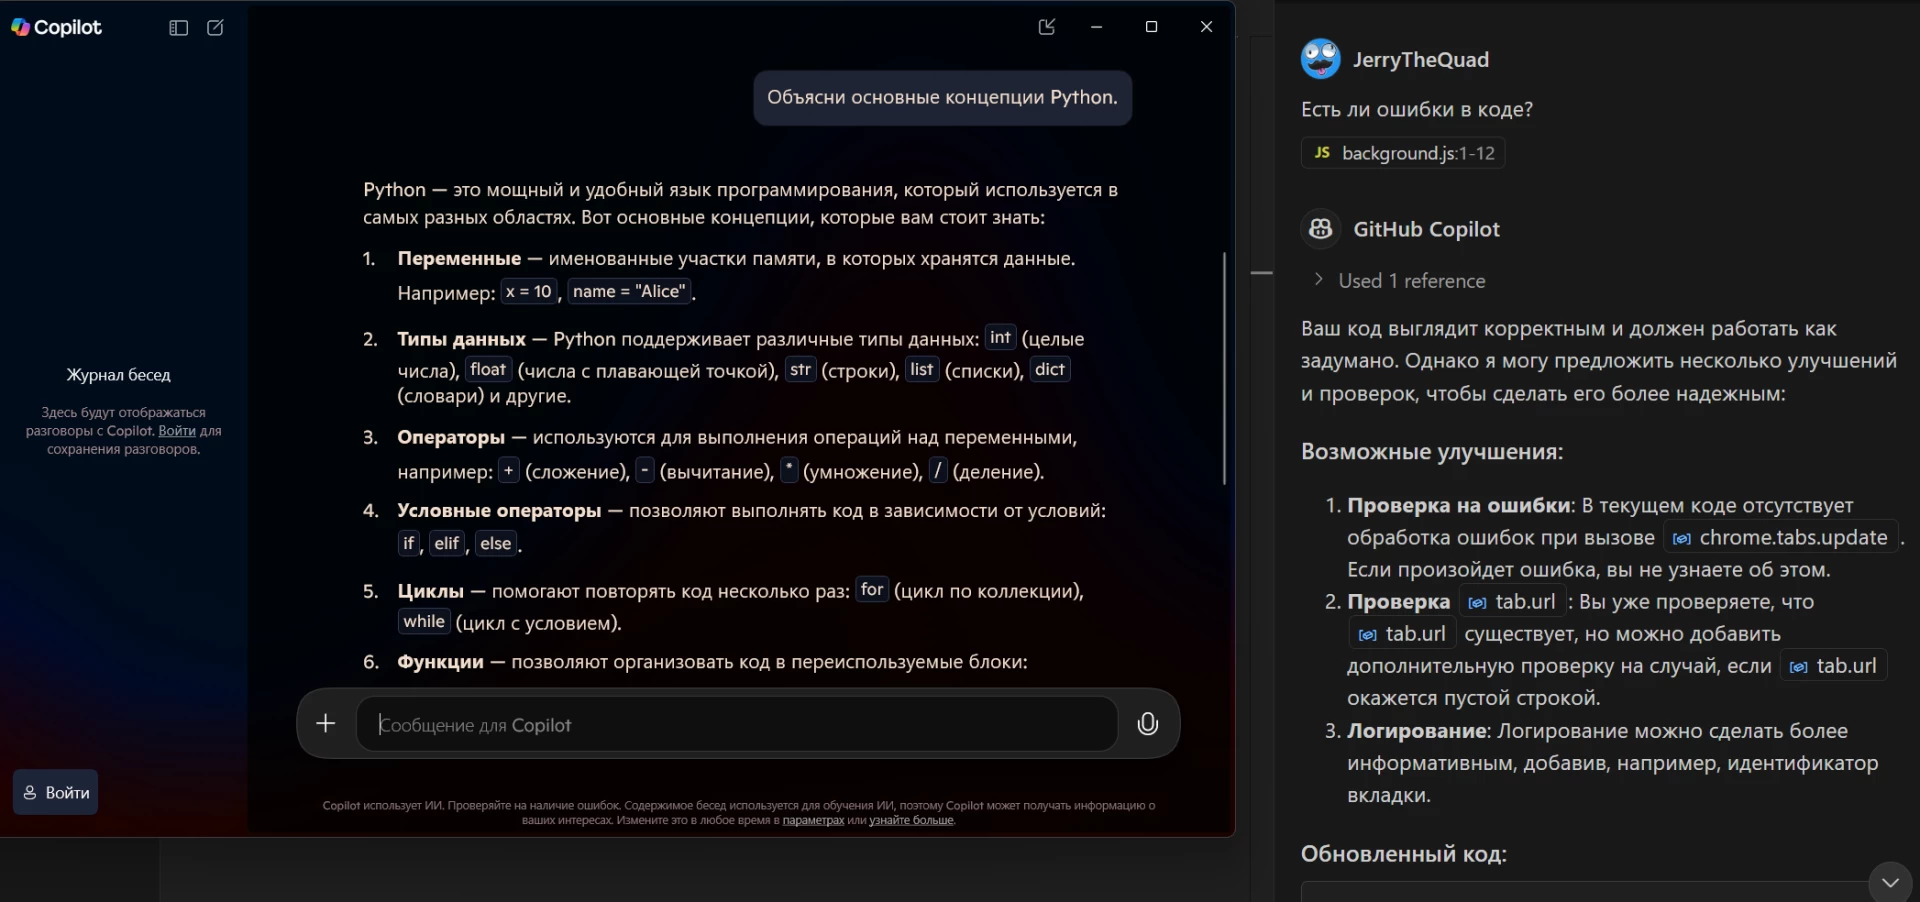The width and height of the screenshot is (1920, 902).
Task: Click the Copilot logo icon
Action: point(20,27)
